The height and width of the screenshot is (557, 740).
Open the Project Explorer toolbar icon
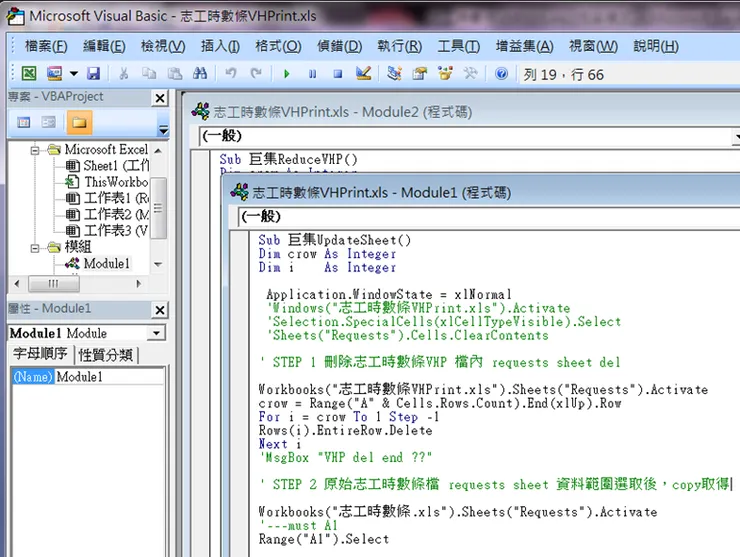click(394, 73)
